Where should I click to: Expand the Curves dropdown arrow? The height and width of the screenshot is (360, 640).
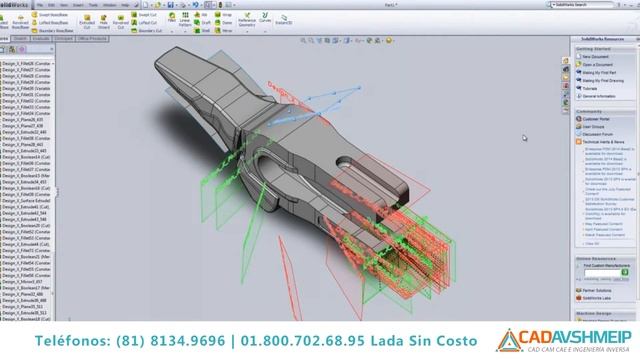coord(265,31)
